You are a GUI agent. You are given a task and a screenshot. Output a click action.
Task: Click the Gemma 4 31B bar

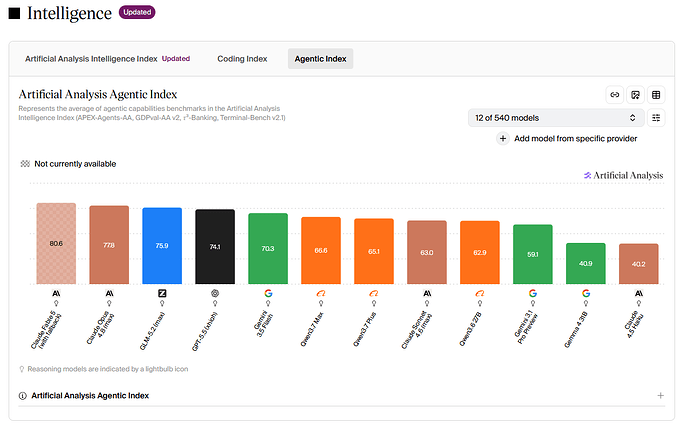pyautogui.click(x=586, y=263)
